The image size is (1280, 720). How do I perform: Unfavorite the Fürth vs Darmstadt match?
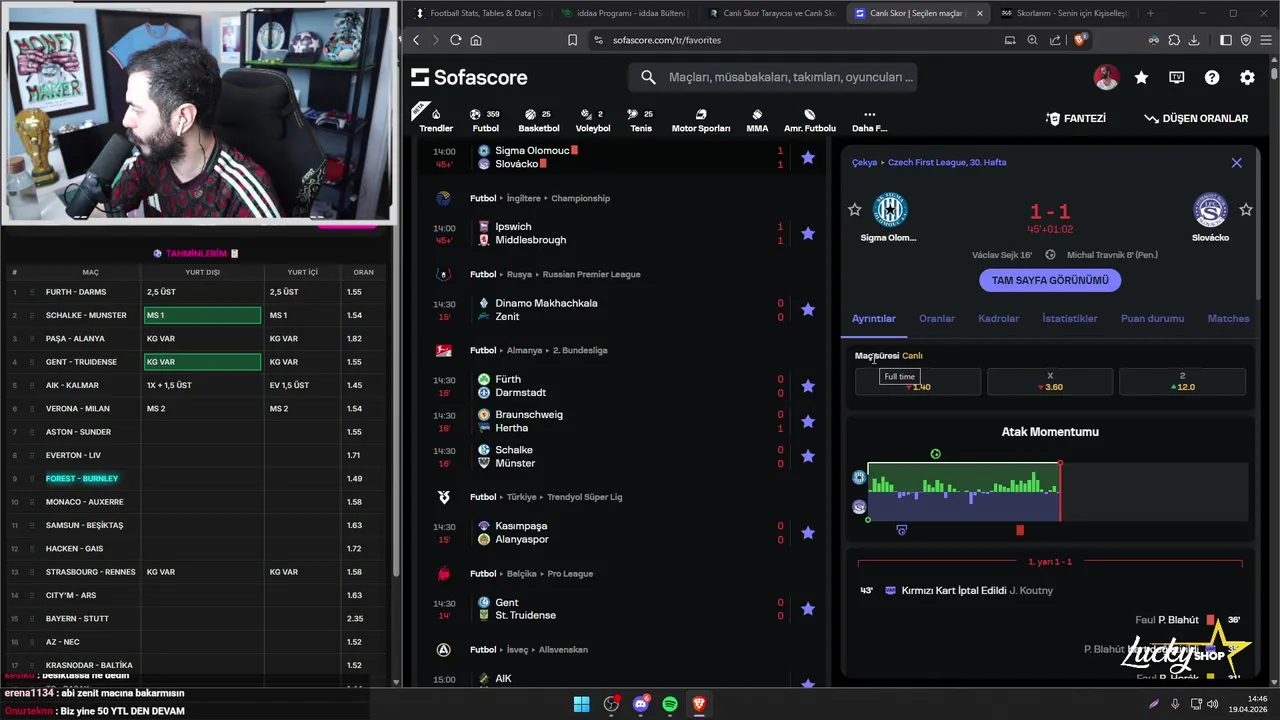point(808,386)
